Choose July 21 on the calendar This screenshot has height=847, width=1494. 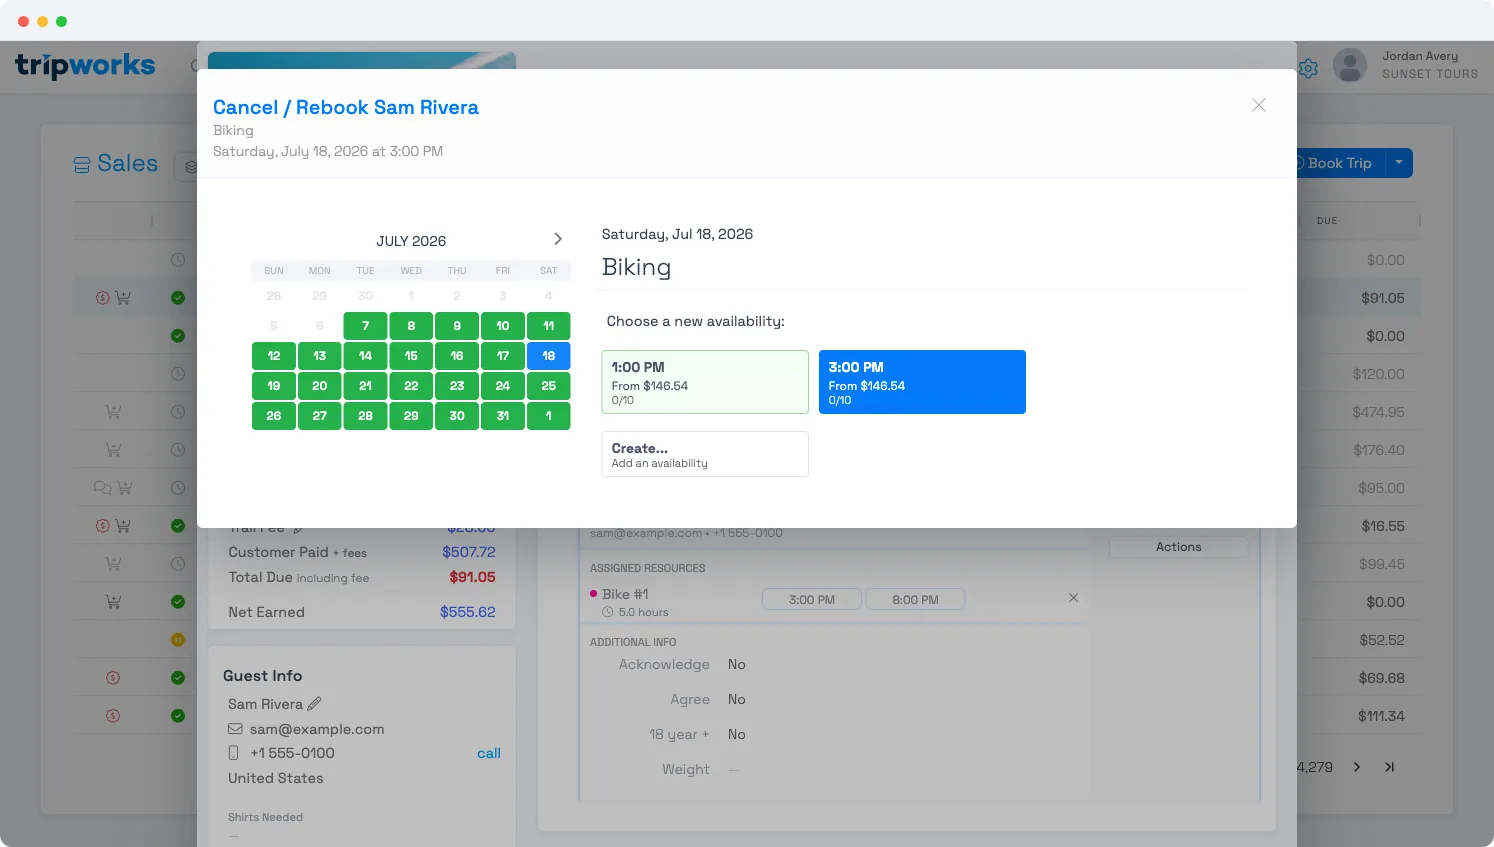[x=365, y=386]
